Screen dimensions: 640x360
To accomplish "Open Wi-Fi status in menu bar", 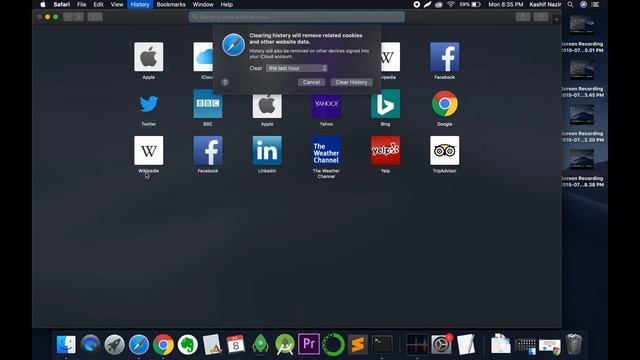I will [451, 4].
